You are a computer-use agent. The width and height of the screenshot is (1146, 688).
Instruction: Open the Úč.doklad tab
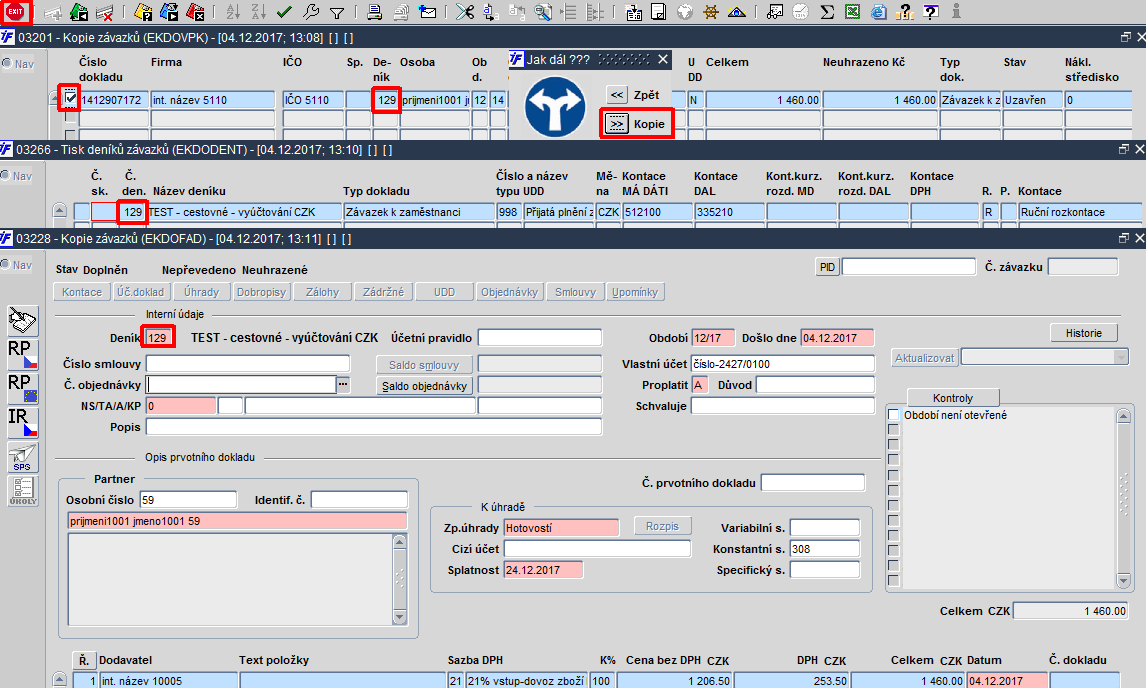(x=141, y=292)
